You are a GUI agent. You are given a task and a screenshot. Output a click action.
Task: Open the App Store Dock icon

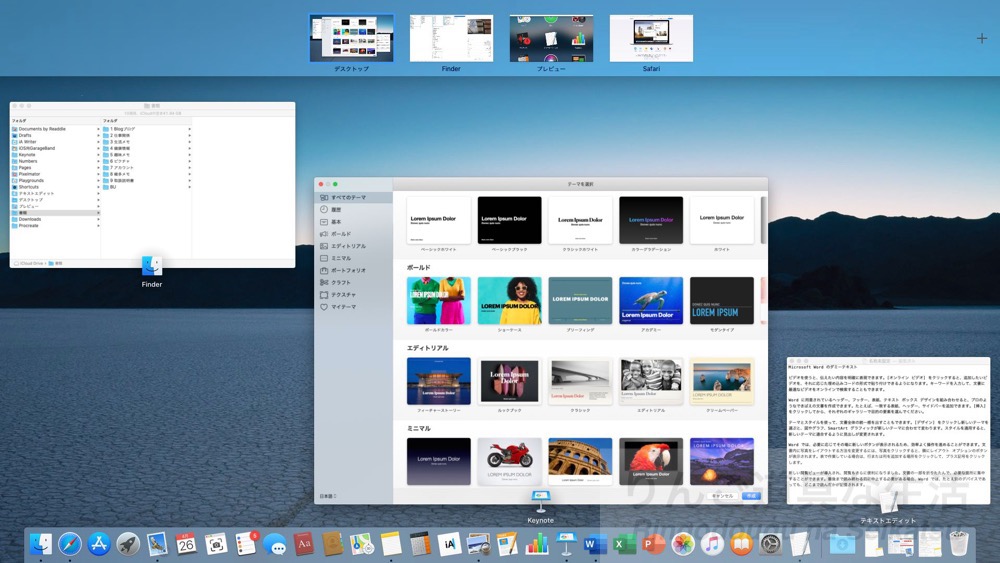(99, 544)
